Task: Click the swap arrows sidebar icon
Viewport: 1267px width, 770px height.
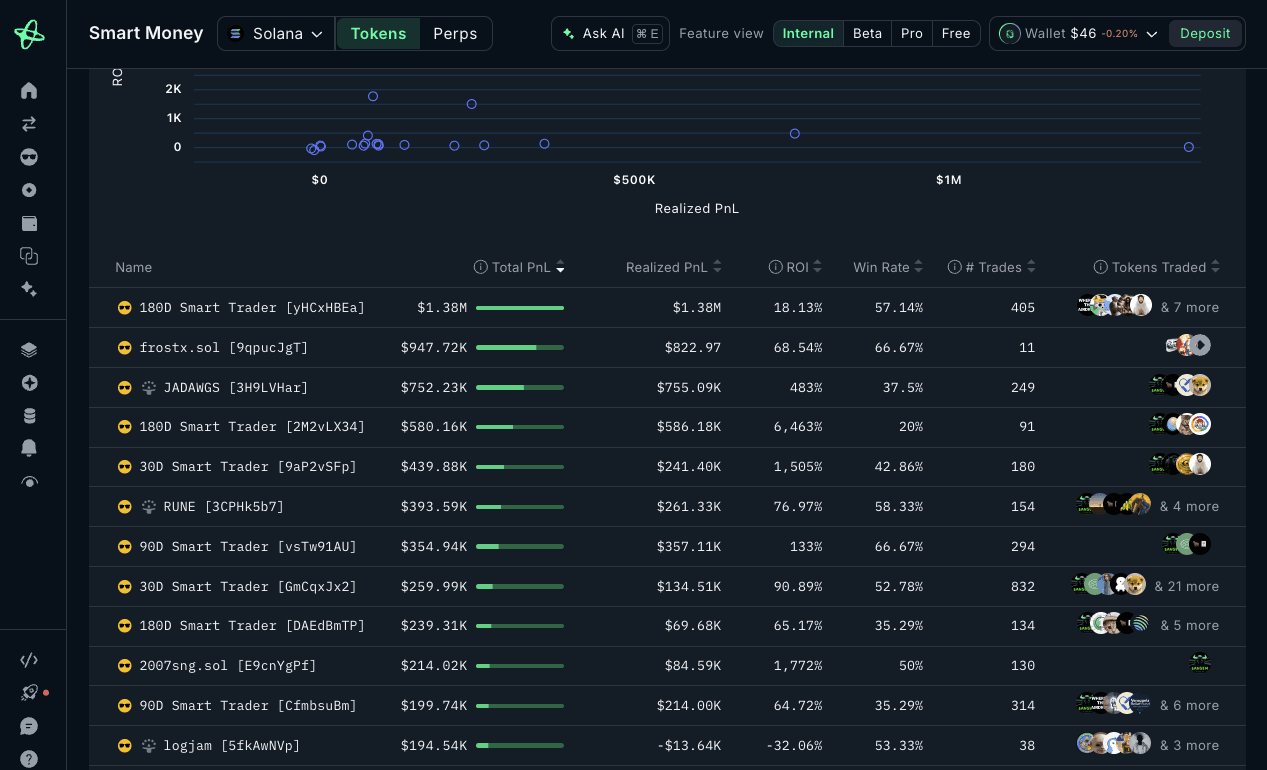Action: (x=29, y=124)
